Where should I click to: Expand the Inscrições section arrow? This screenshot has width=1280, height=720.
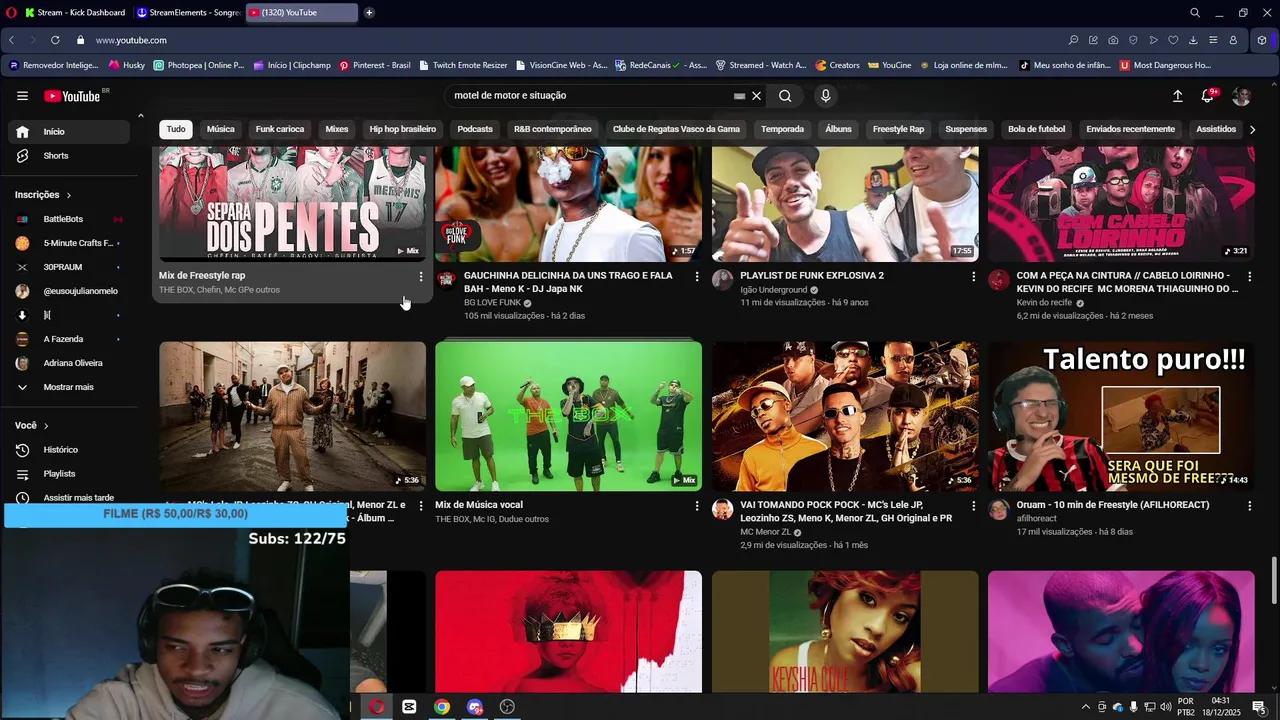pyautogui.click(x=68, y=195)
